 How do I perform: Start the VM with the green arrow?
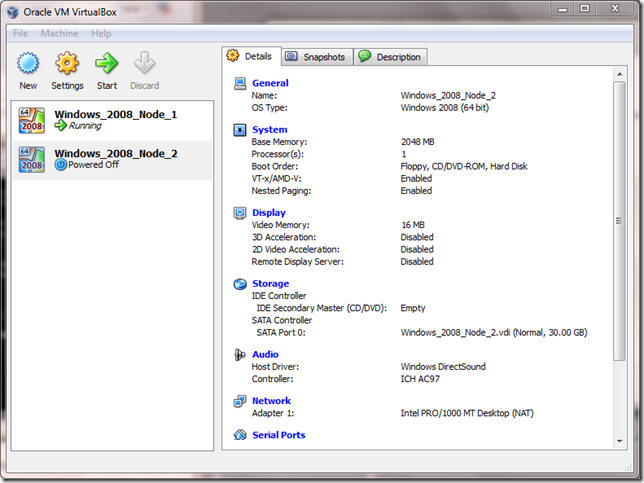point(106,63)
